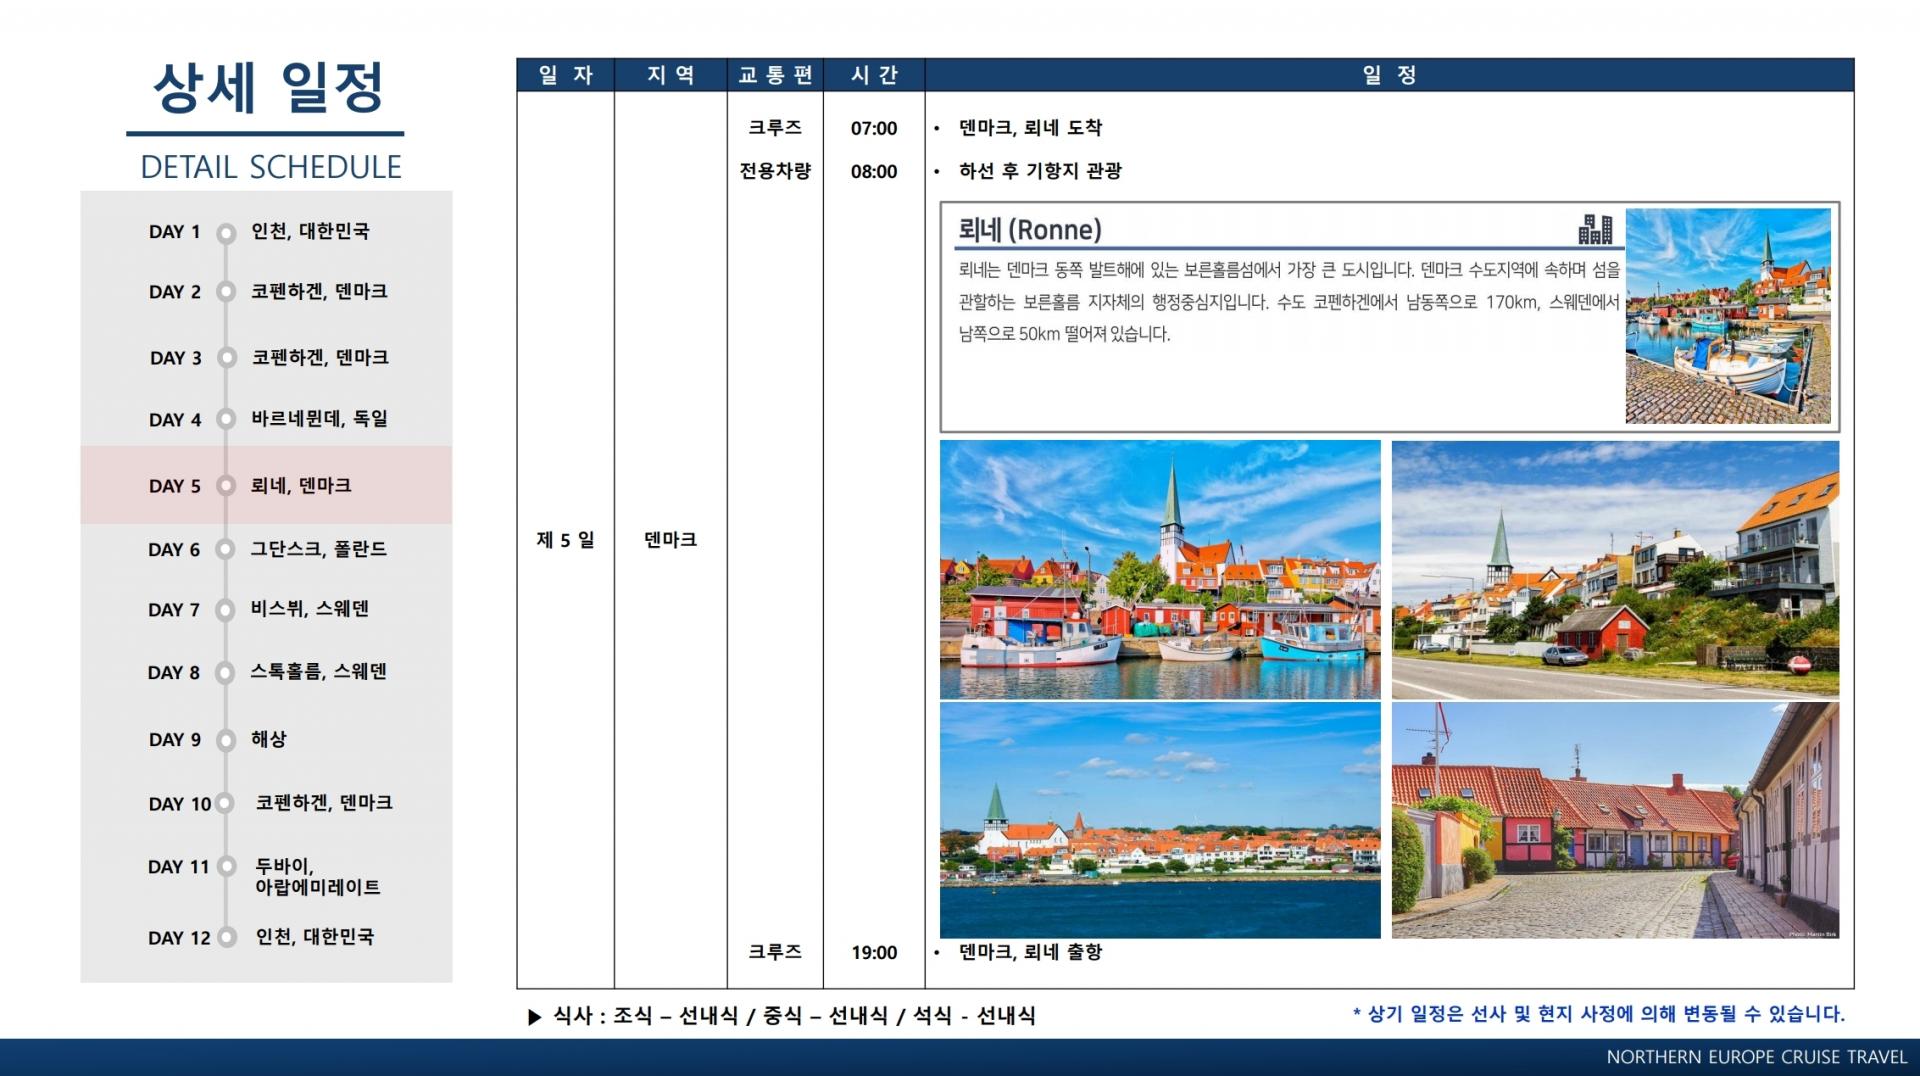This screenshot has width=1920, height=1076.
Task: Click the 제 5 일 day cell
Action: pos(565,540)
